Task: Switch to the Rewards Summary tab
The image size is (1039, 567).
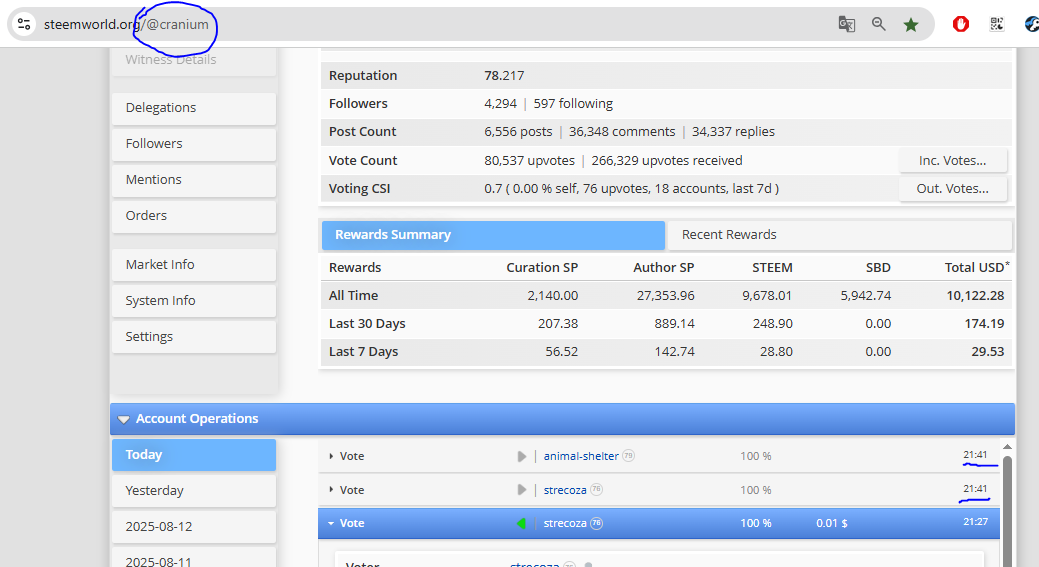Action: click(493, 235)
